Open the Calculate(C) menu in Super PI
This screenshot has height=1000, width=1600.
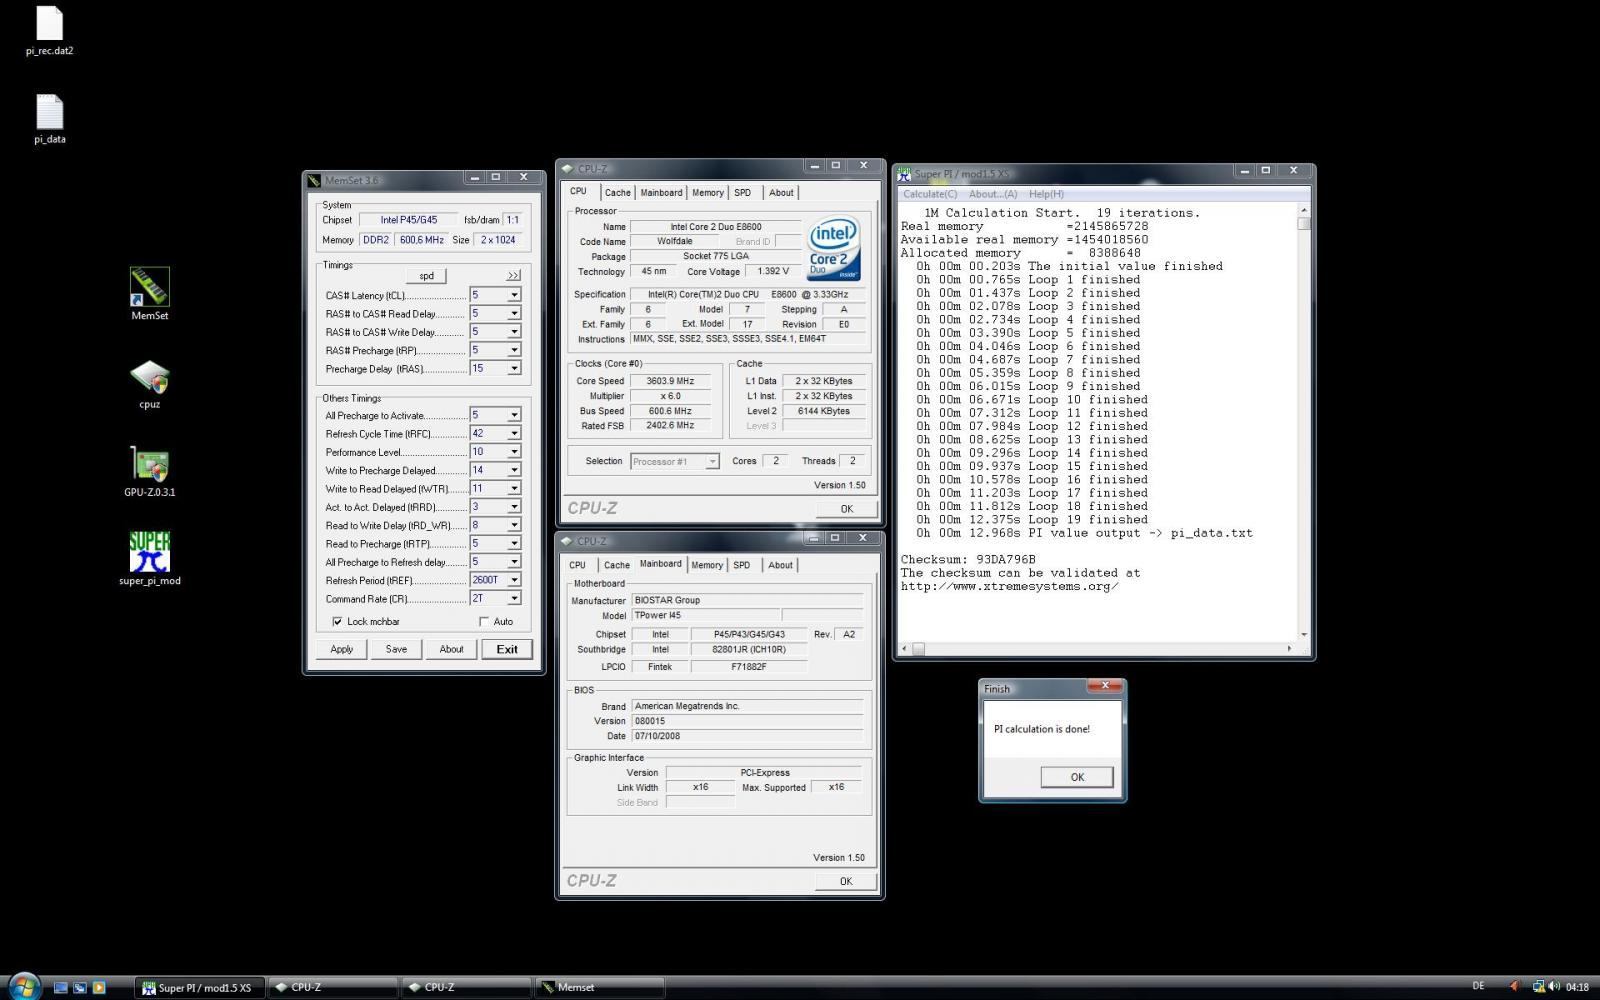pos(930,194)
